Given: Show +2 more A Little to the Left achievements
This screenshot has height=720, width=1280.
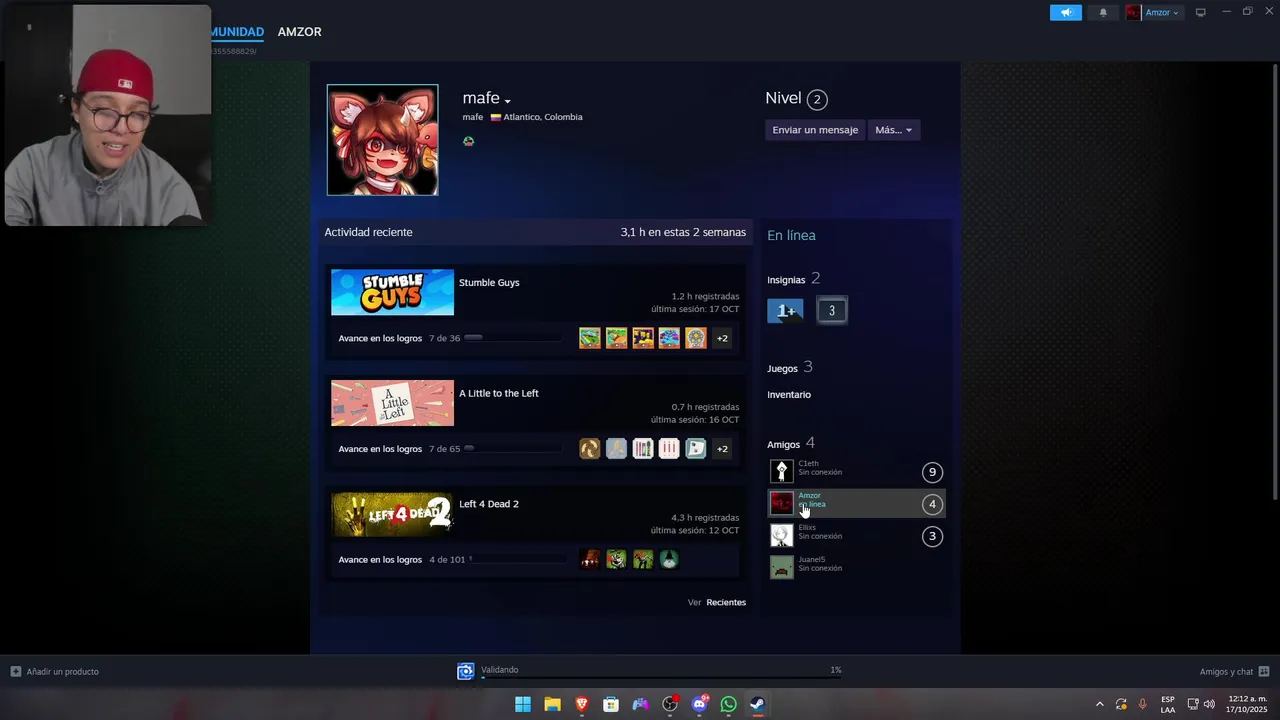Looking at the screenshot, I should coord(722,449).
